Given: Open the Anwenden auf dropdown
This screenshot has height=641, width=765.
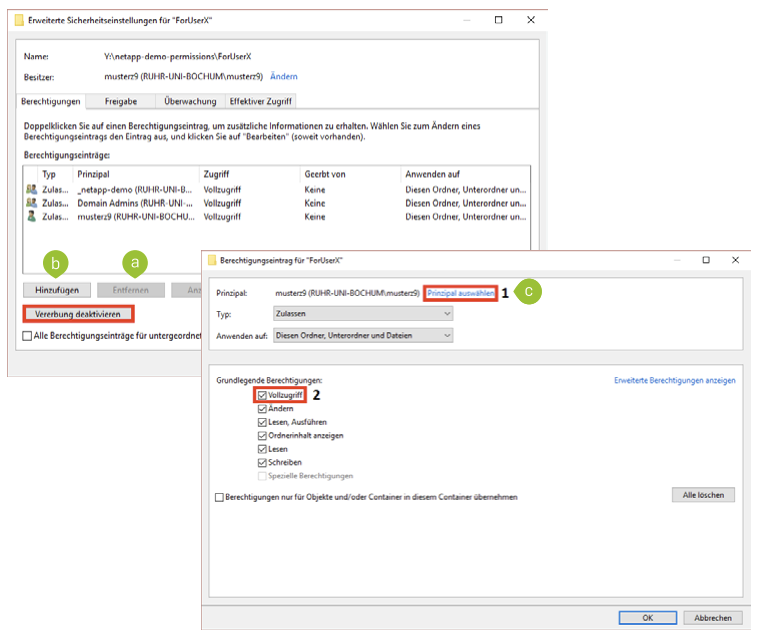Looking at the screenshot, I should [x=363, y=336].
